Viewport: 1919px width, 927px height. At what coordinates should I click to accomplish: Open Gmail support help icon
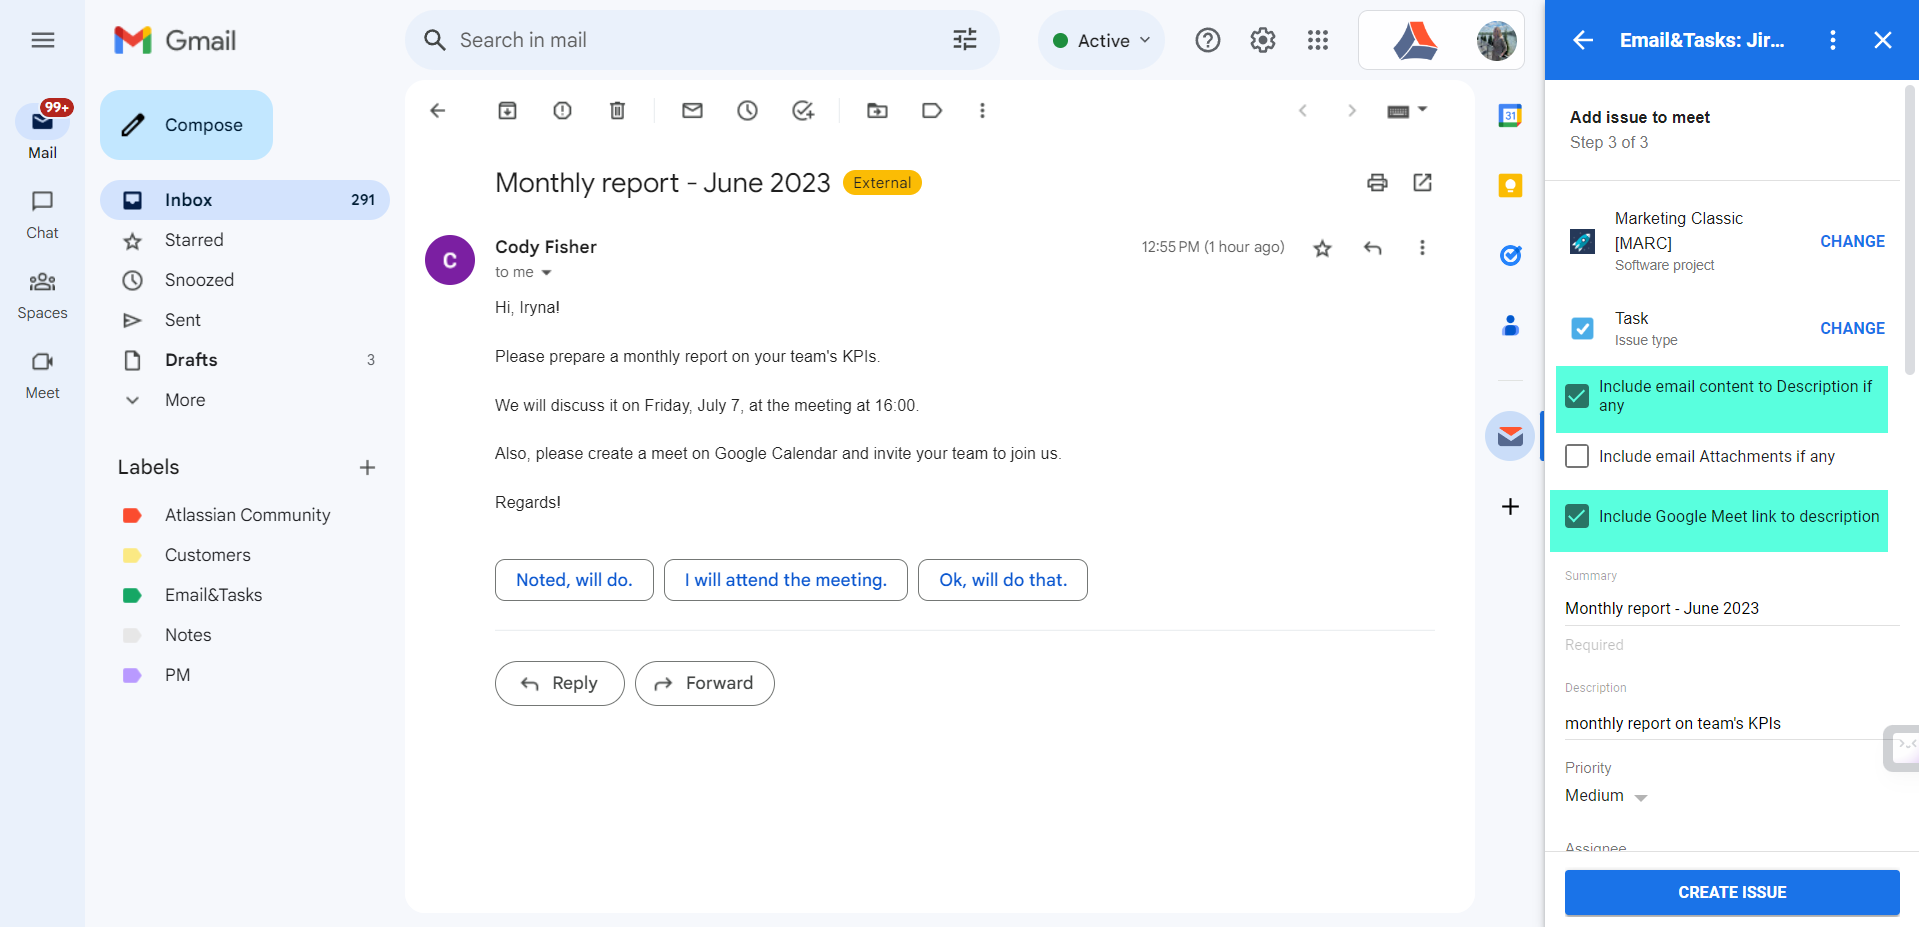coord(1208,40)
